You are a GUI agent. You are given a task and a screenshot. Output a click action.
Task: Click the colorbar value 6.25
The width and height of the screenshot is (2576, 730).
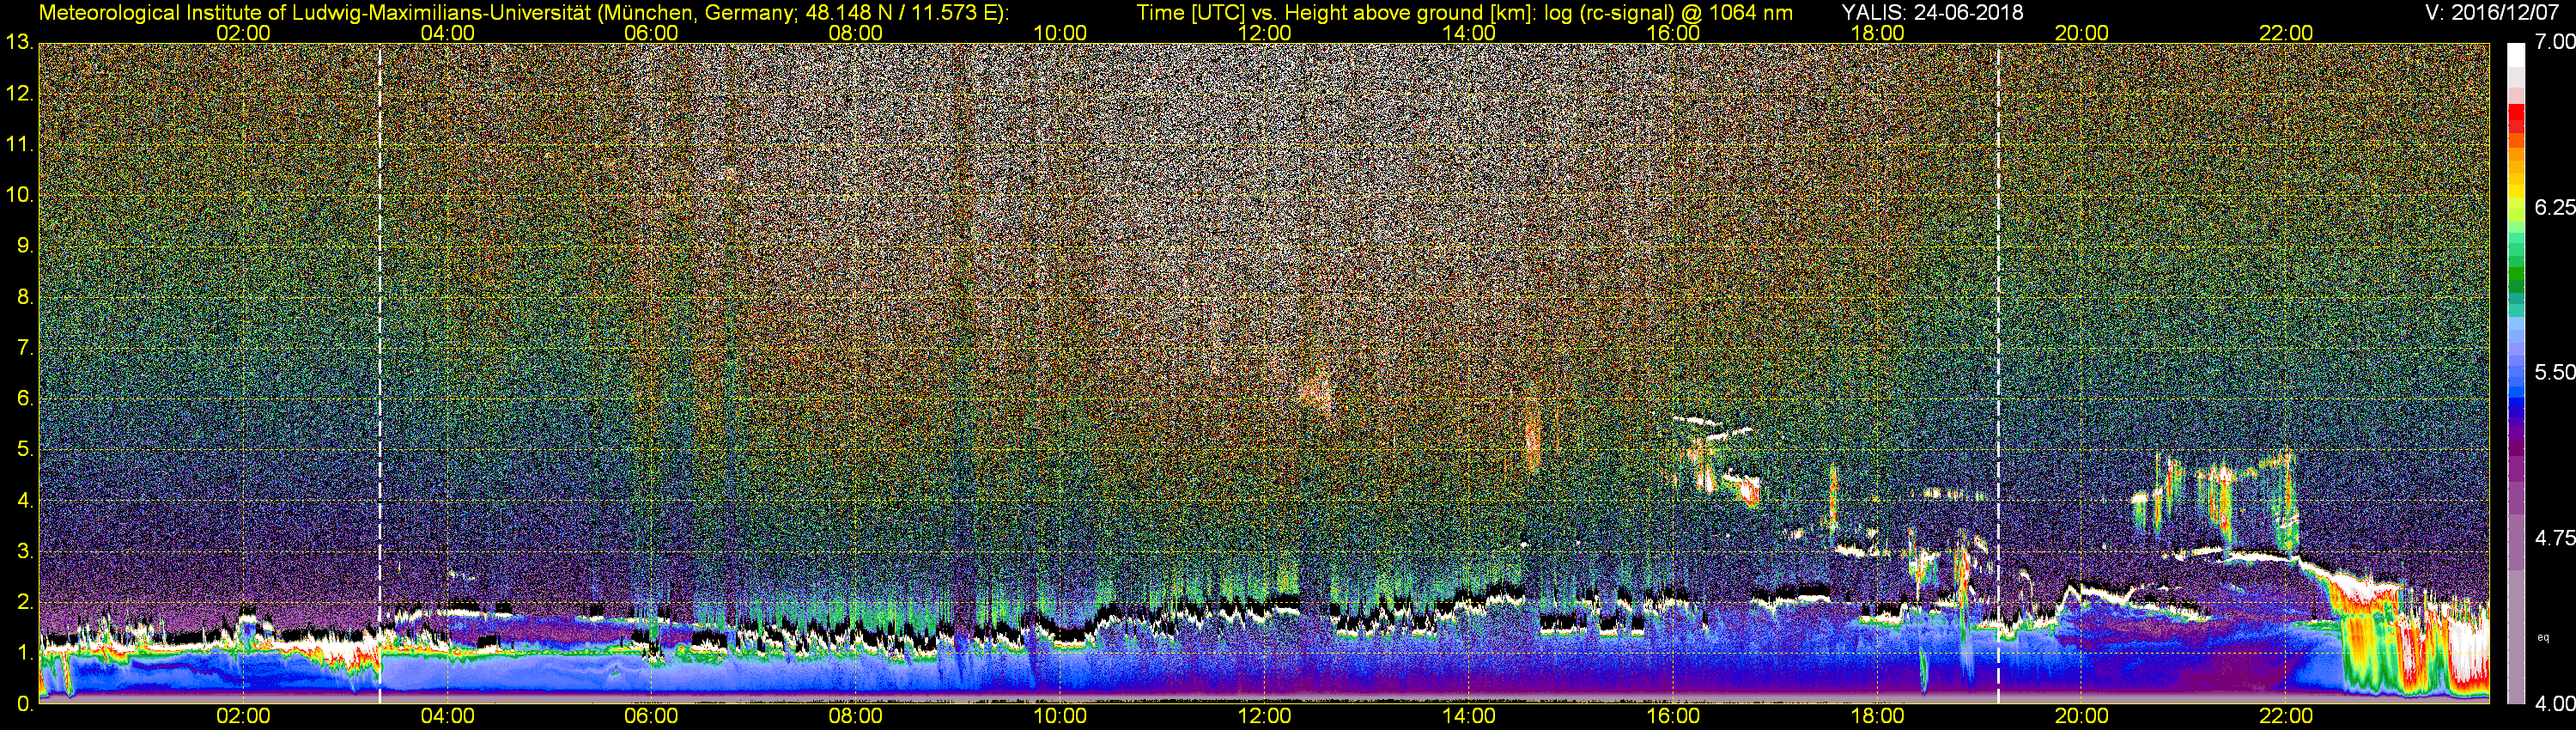tap(2554, 207)
